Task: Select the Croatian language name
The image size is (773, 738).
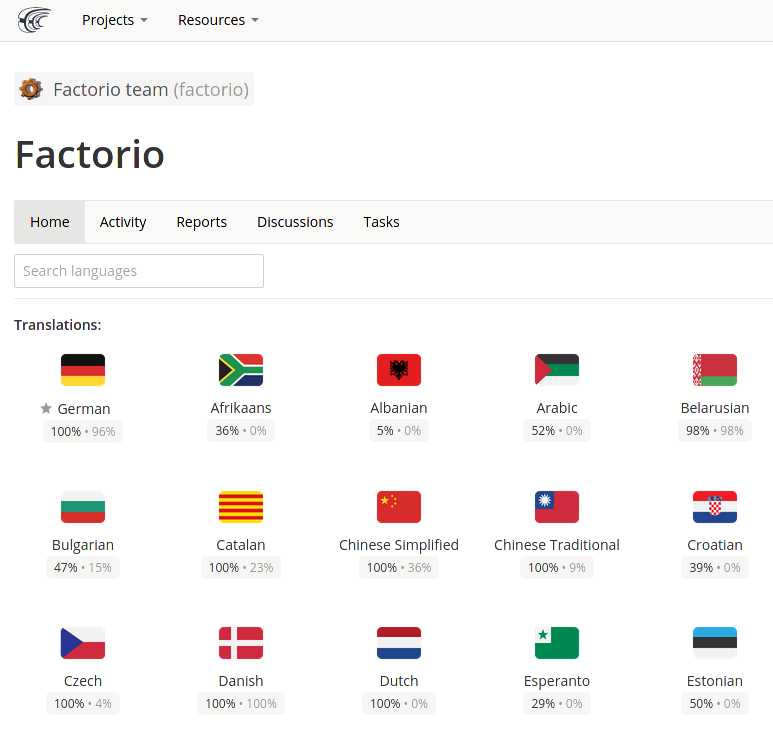Action: pyautogui.click(x=715, y=545)
